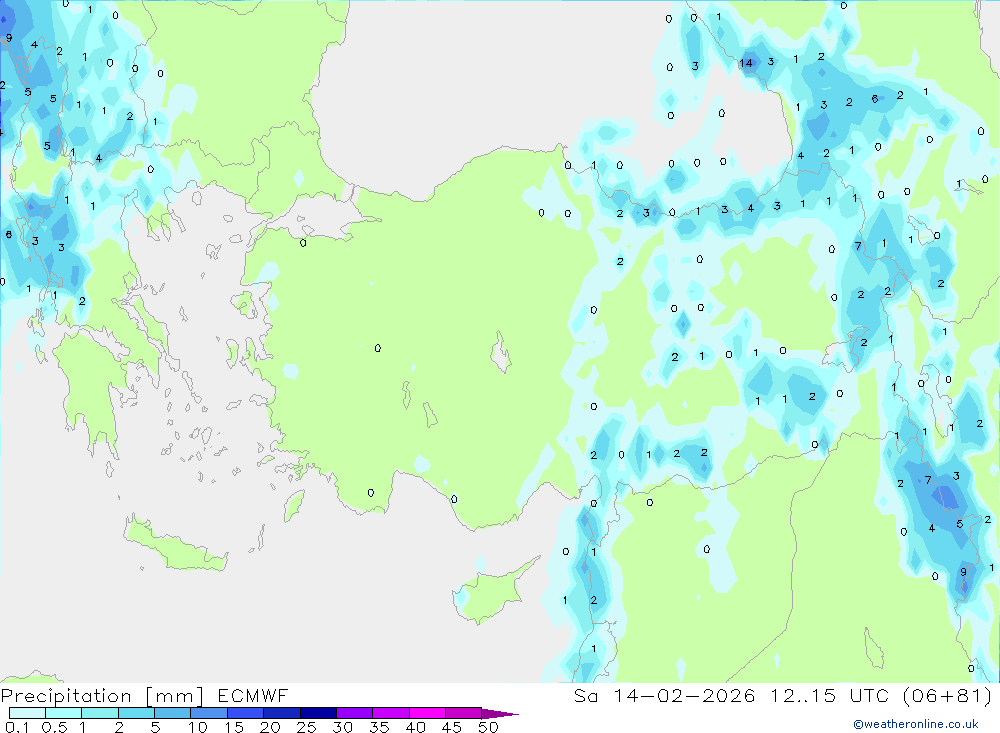
Task: Click the "(06+81)" forecast run text
Action: [x=948, y=695]
